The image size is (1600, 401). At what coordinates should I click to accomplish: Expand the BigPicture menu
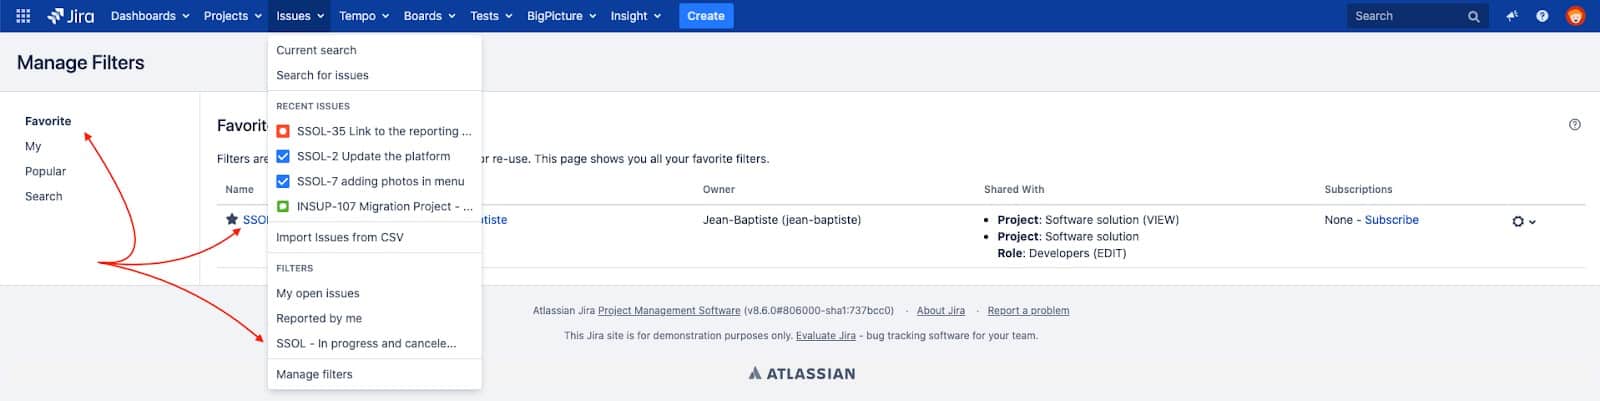(561, 16)
